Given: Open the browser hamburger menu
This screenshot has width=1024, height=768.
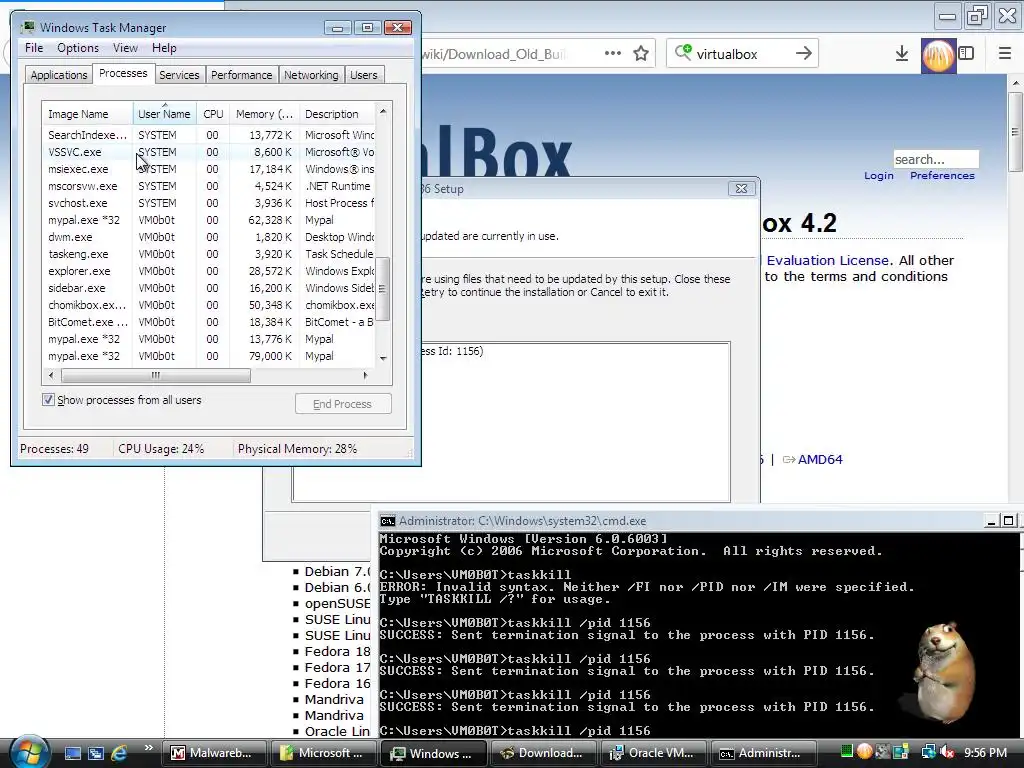Looking at the screenshot, I should (1005, 54).
